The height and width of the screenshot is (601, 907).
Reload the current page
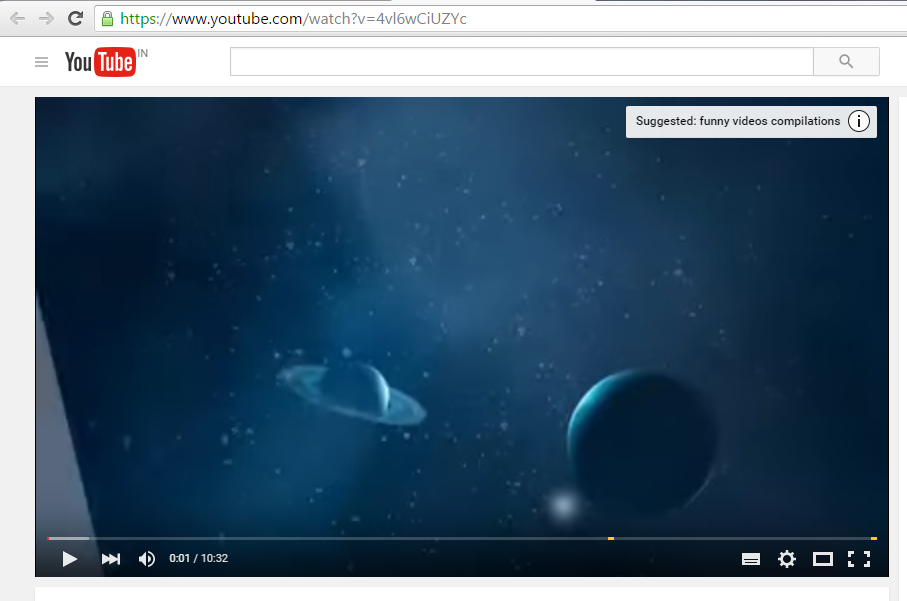tap(75, 19)
